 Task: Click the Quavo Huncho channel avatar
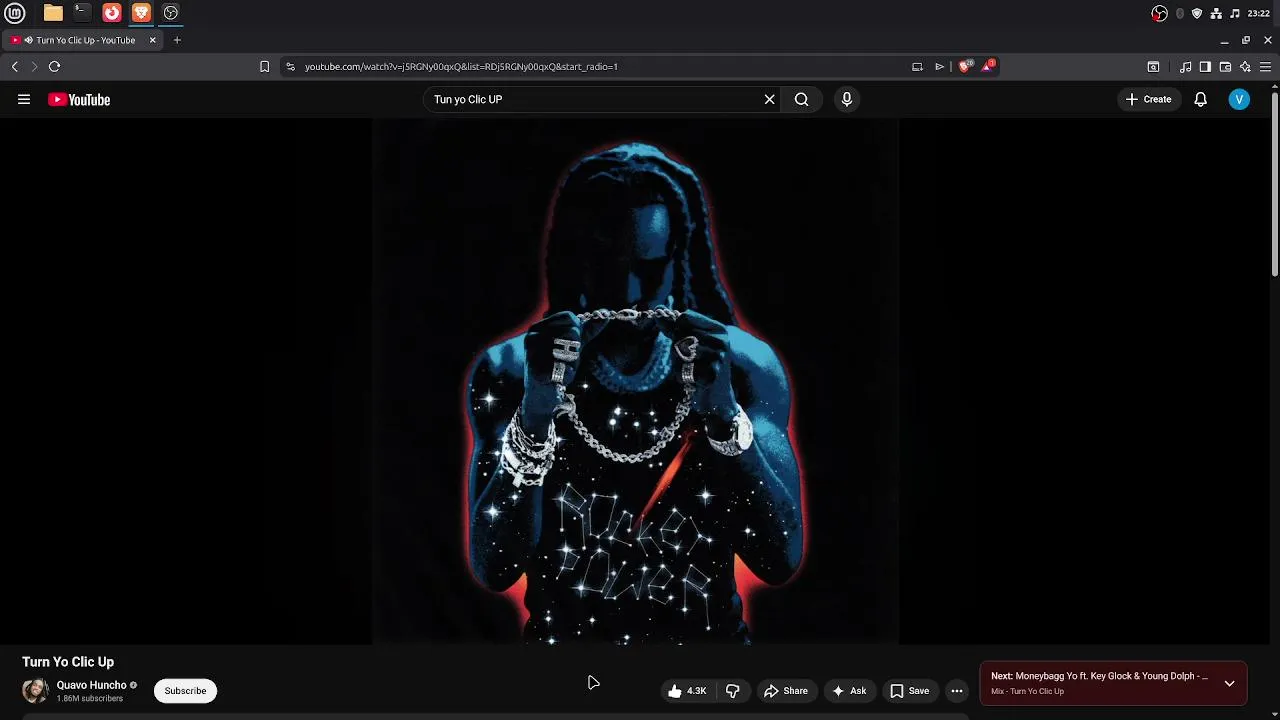(x=35, y=691)
